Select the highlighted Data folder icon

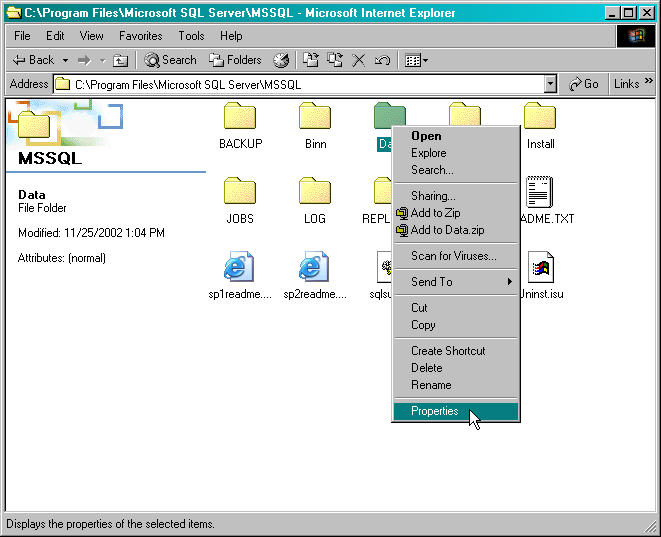tap(390, 114)
